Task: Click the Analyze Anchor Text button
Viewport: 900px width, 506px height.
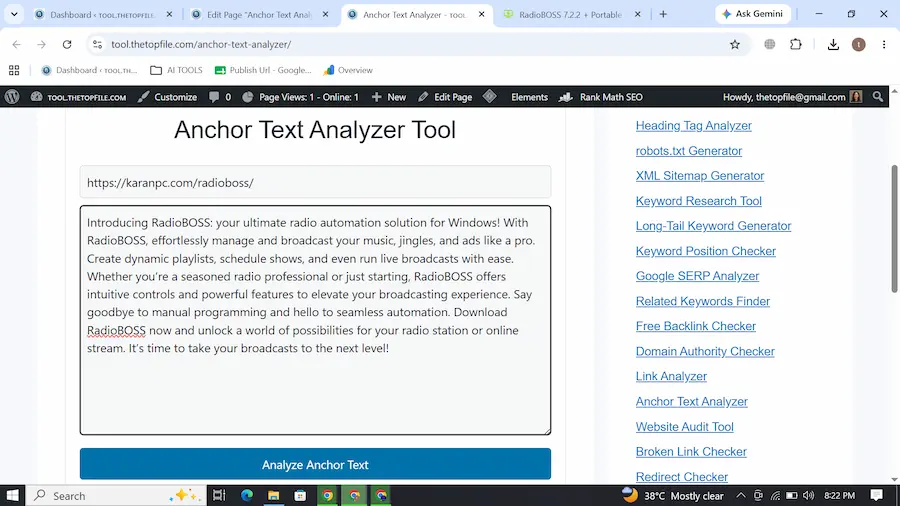Action: 315,464
